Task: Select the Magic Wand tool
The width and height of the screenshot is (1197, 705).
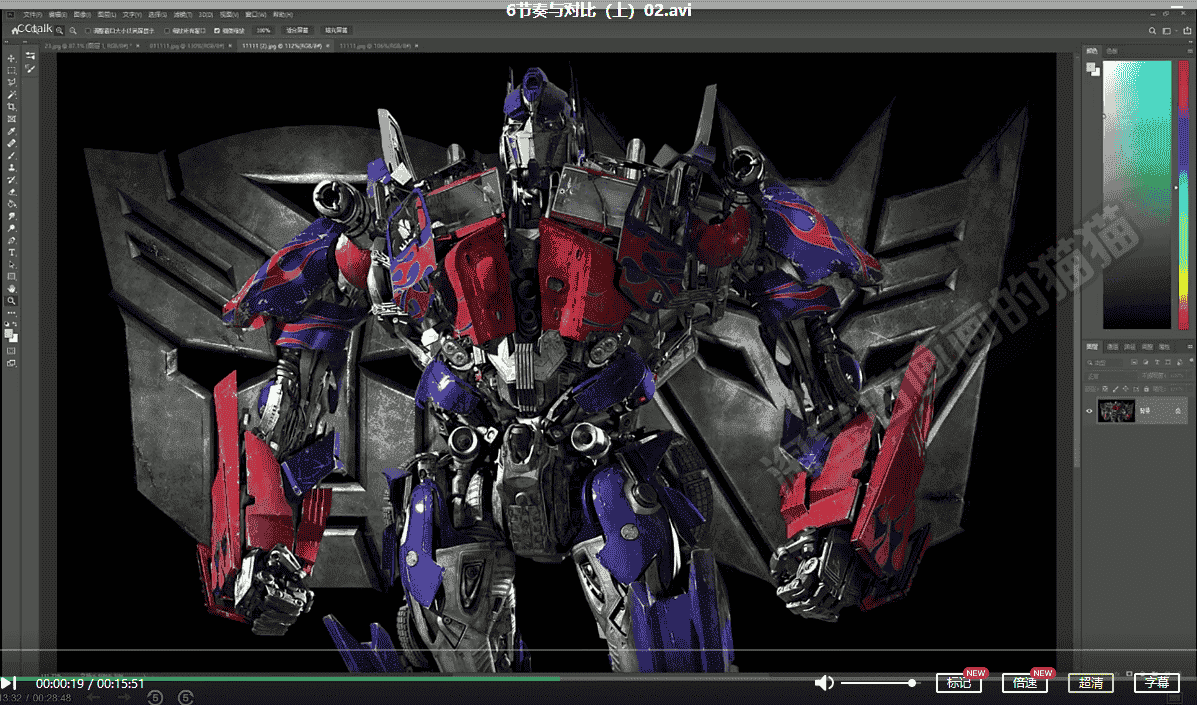Action: (11, 94)
